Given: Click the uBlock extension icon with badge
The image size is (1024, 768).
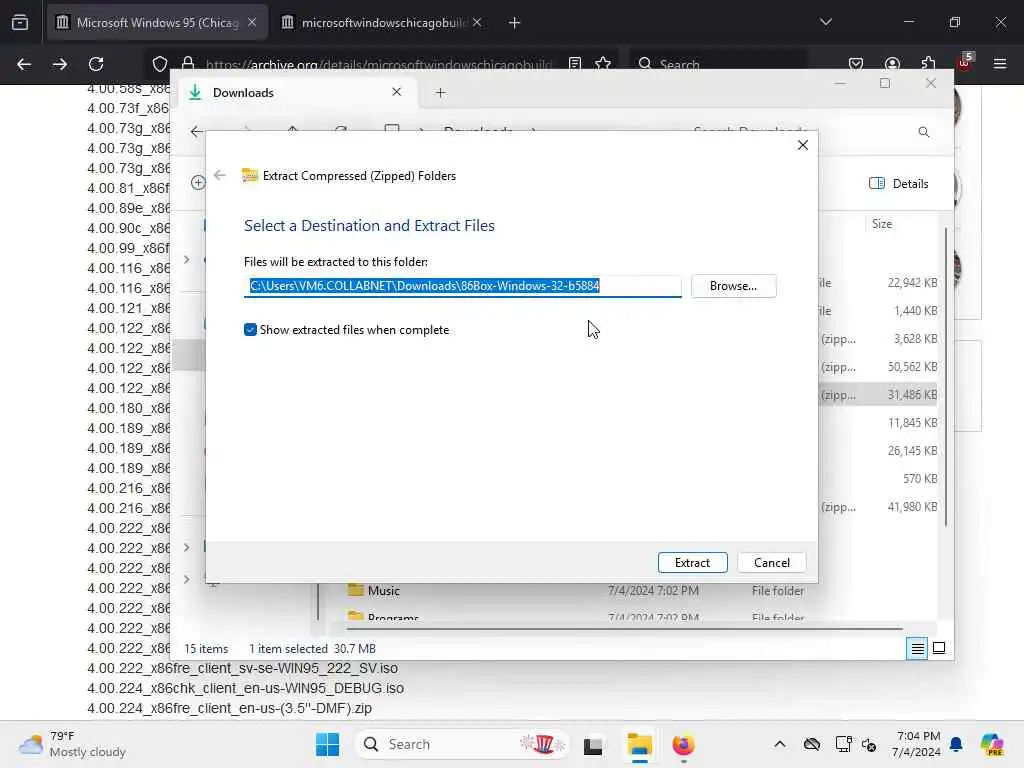Looking at the screenshot, I should (x=965, y=62).
